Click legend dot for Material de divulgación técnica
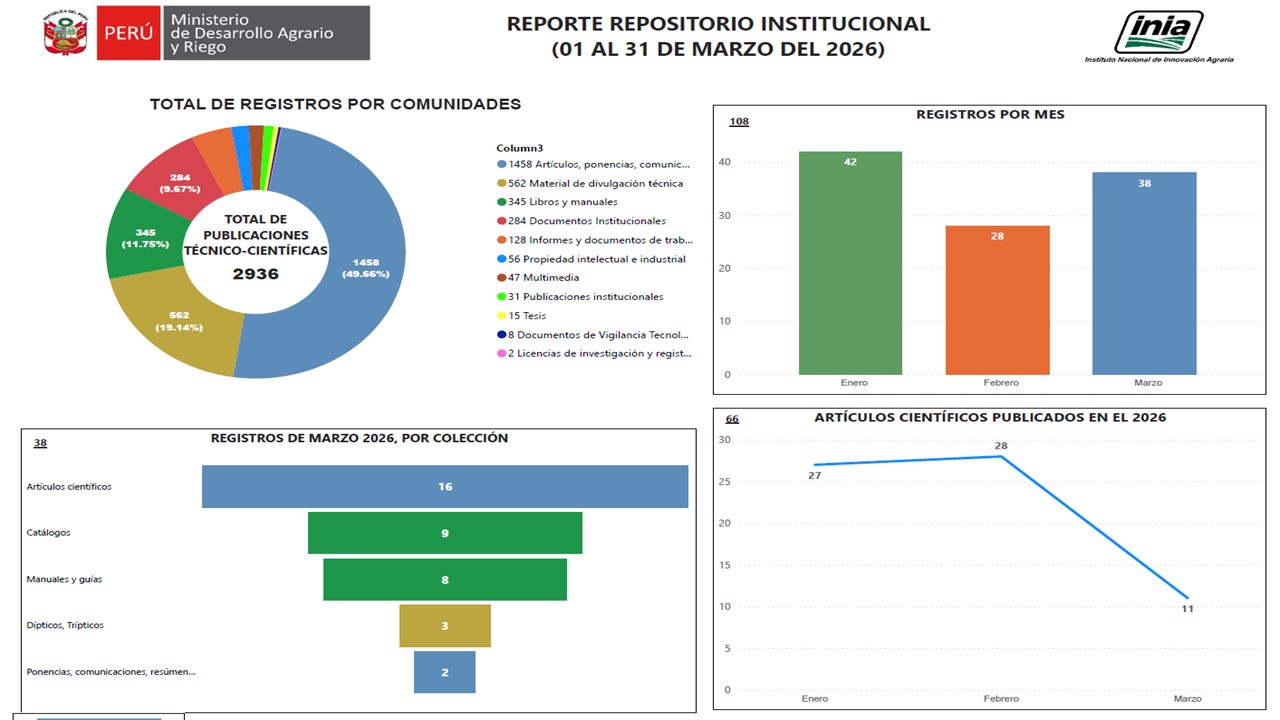The width and height of the screenshot is (1280, 720). [501, 183]
